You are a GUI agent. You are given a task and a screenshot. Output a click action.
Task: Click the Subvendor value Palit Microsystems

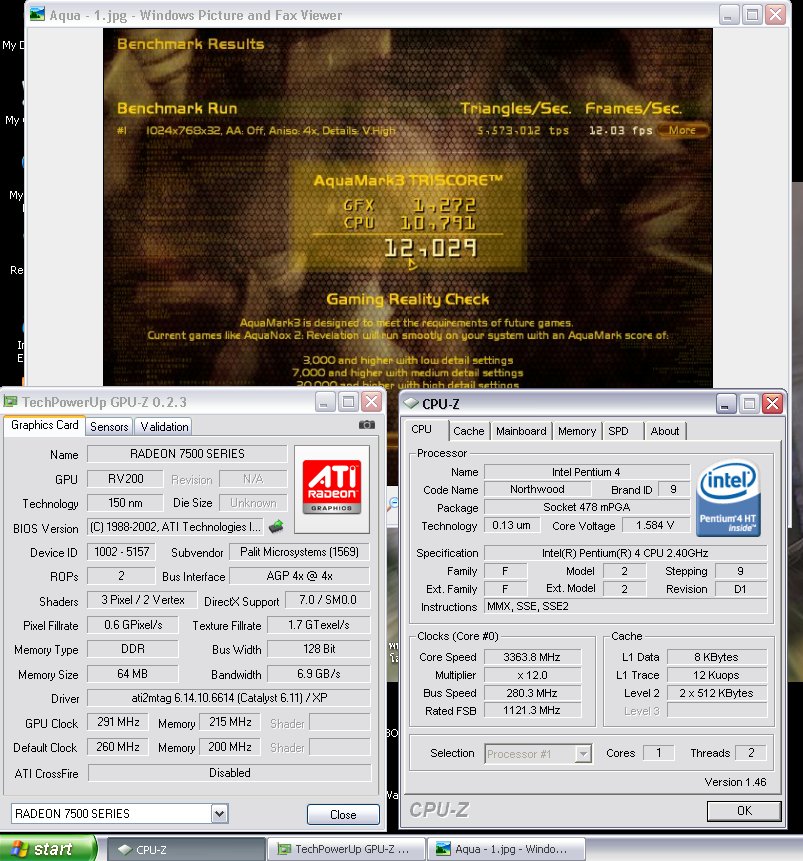(299, 552)
